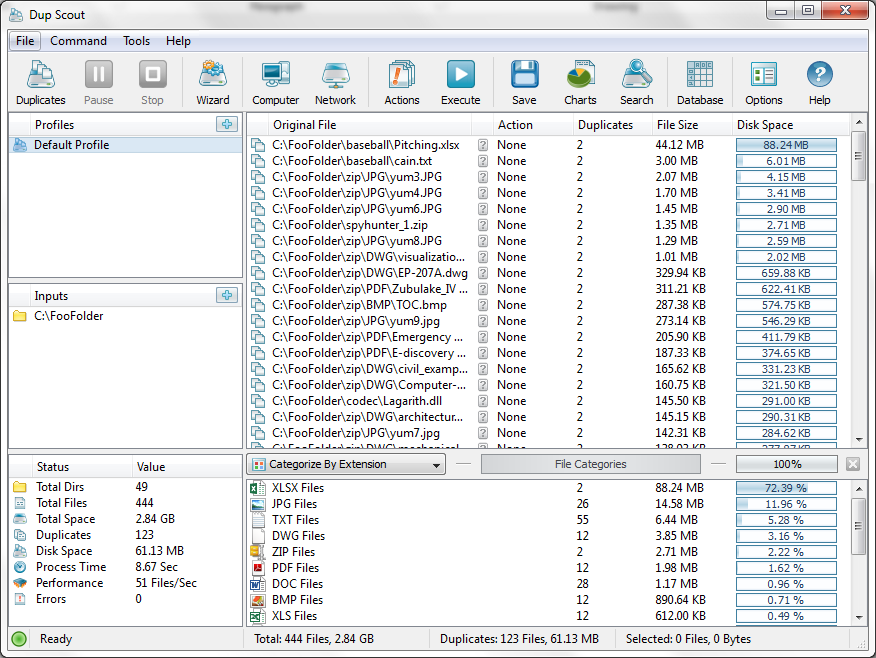Select the TOC.bmp duplicate row
Screen dimensions: 876x658
548,305
